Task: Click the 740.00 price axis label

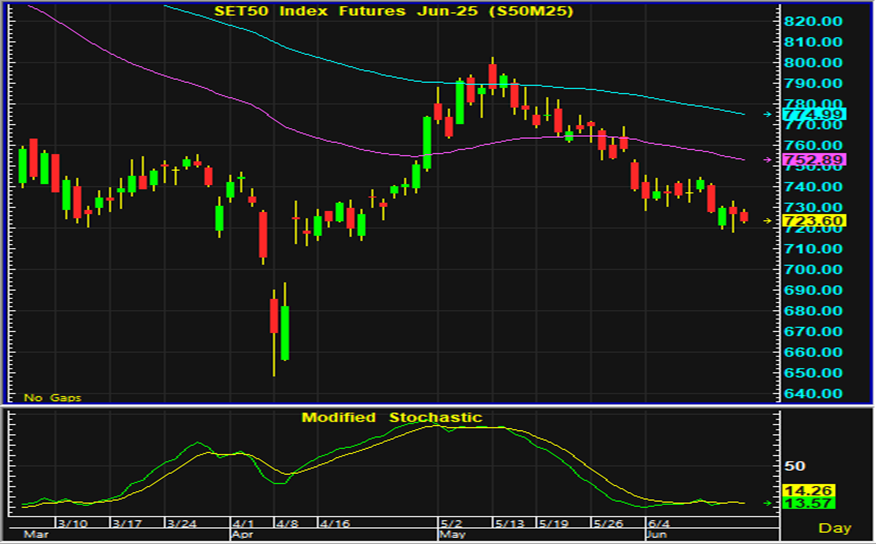Action: click(x=813, y=187)
